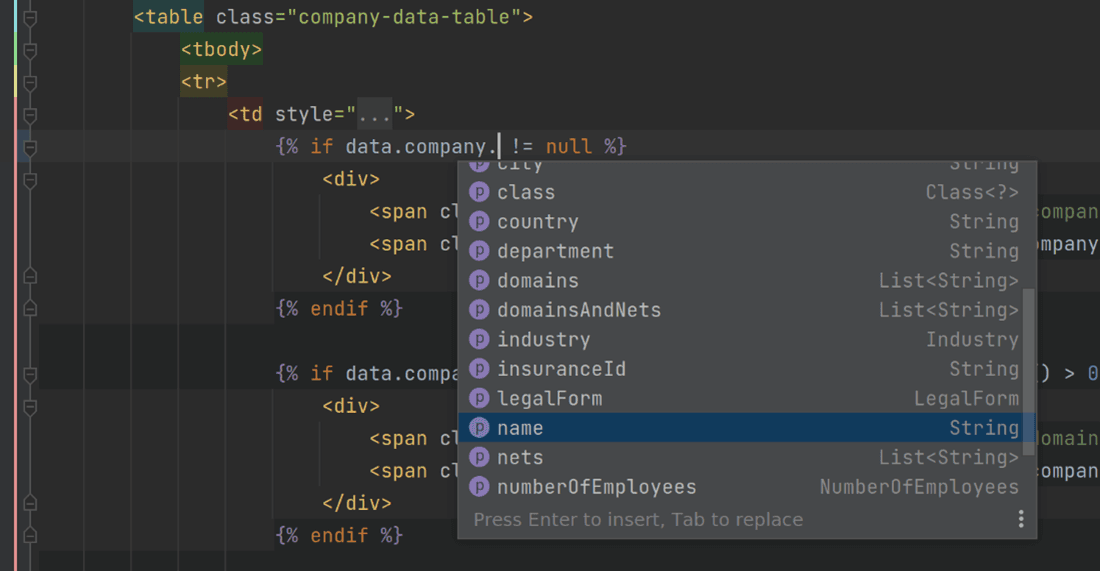Click the property icon beside "legalForm"
The height and width of the screenshot is (571, 1100).
click(479, 399)
